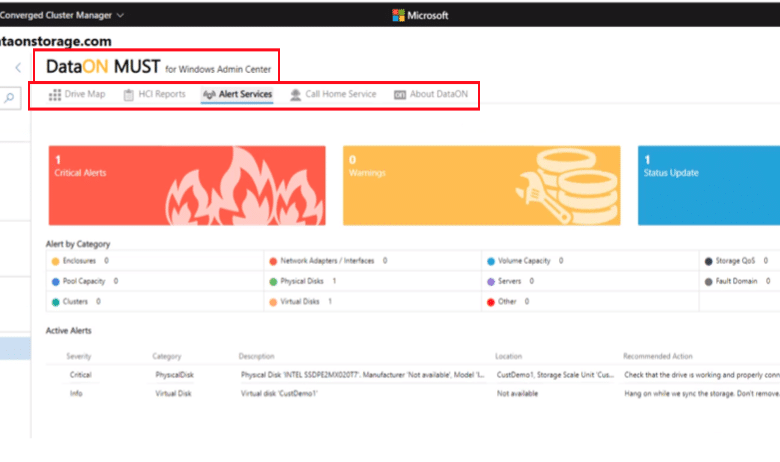This screenshot has width=780, height=462.
Task: Click the back arrow beside DataON MUST
Action: [x=18, y=68]
